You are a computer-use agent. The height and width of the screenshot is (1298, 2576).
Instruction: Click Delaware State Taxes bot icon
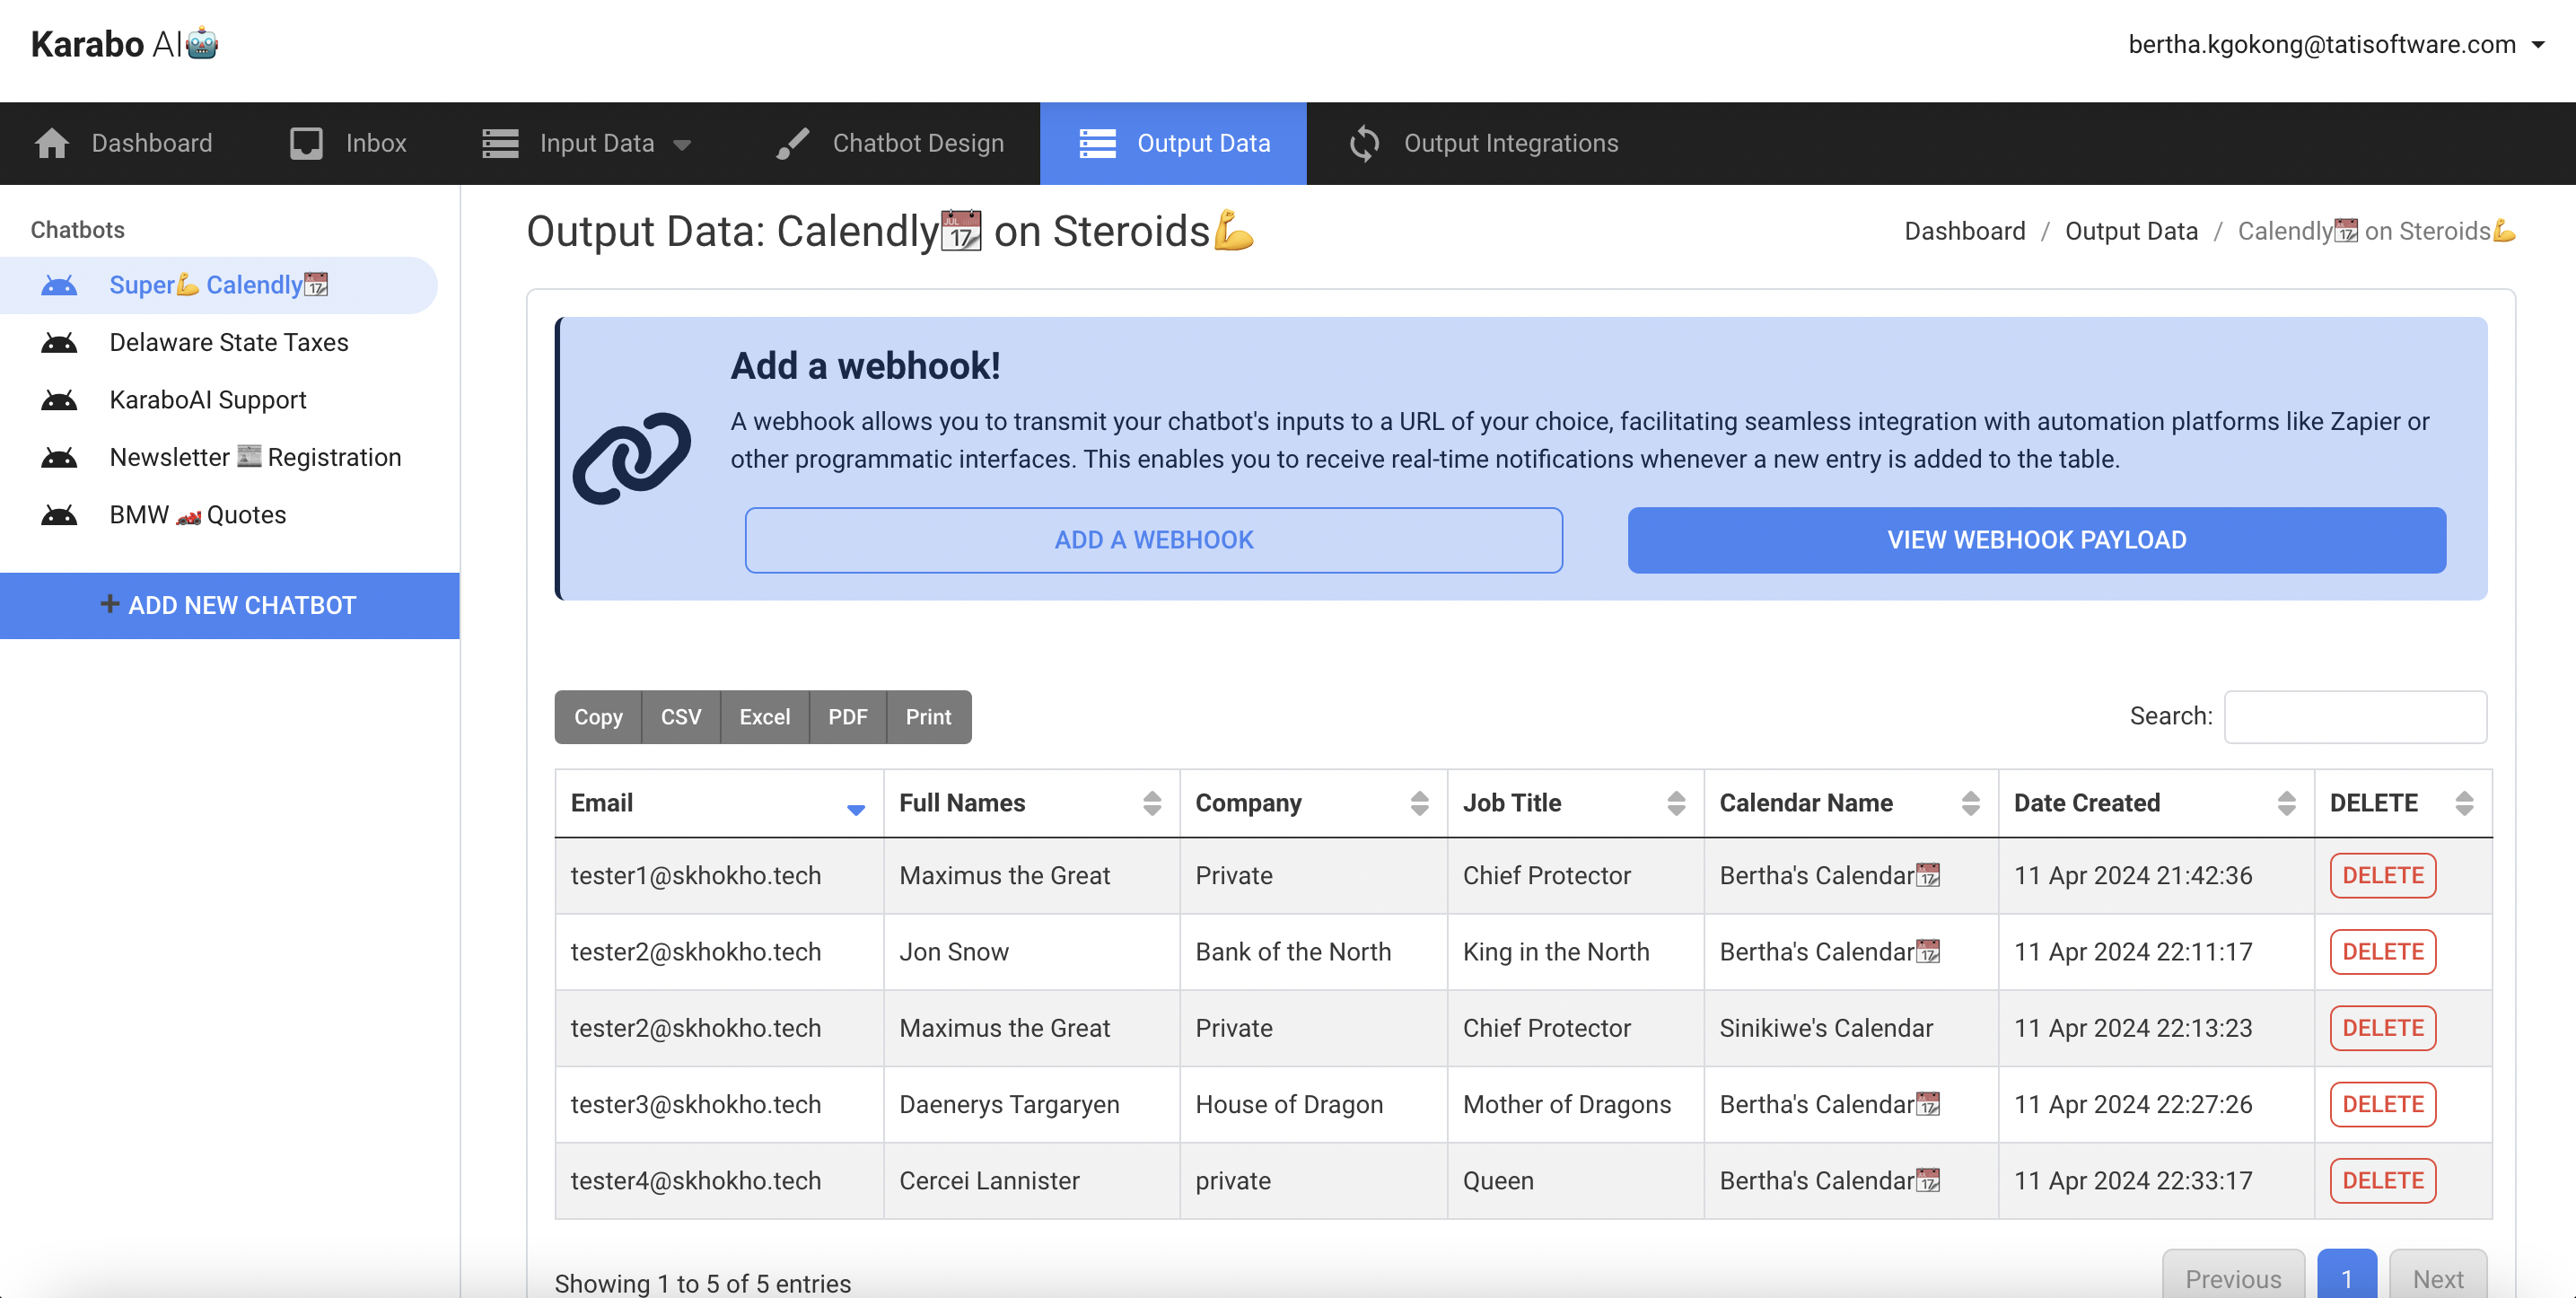[x=59, y=343]
